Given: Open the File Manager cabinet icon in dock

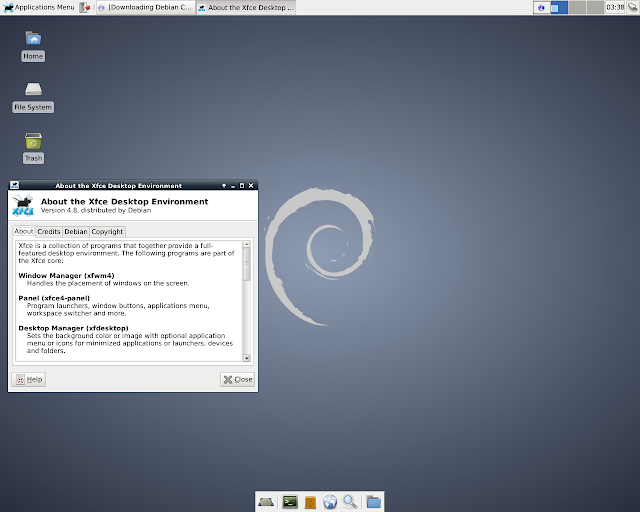Looking at the screenshot, I should (x=310, y=502).
